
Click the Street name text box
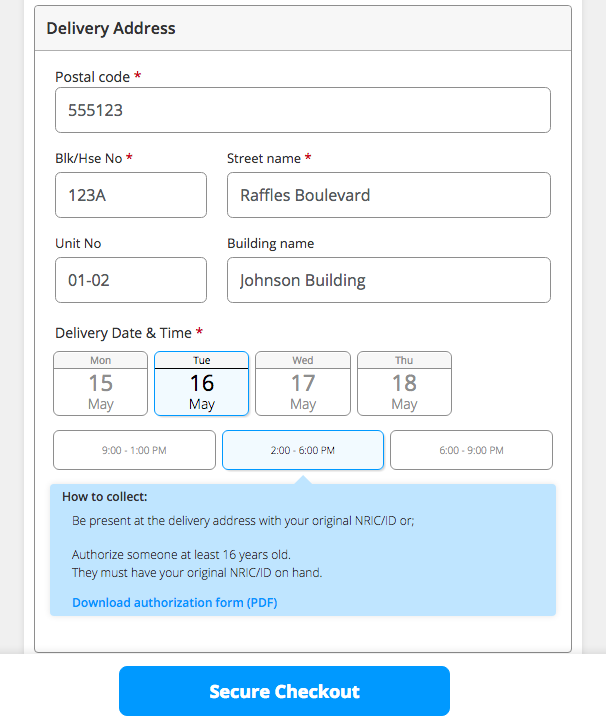[x=388, y=195]
